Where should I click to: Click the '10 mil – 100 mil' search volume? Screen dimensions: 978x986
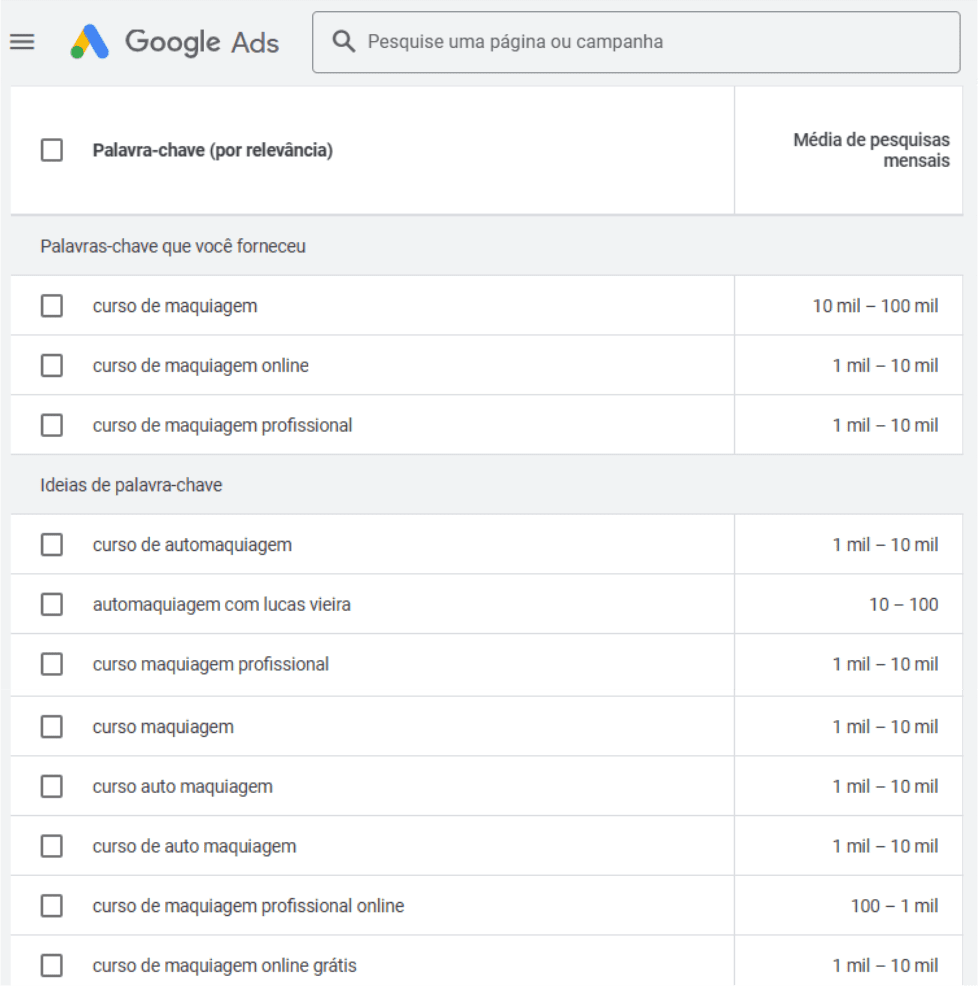pos(875,306)
